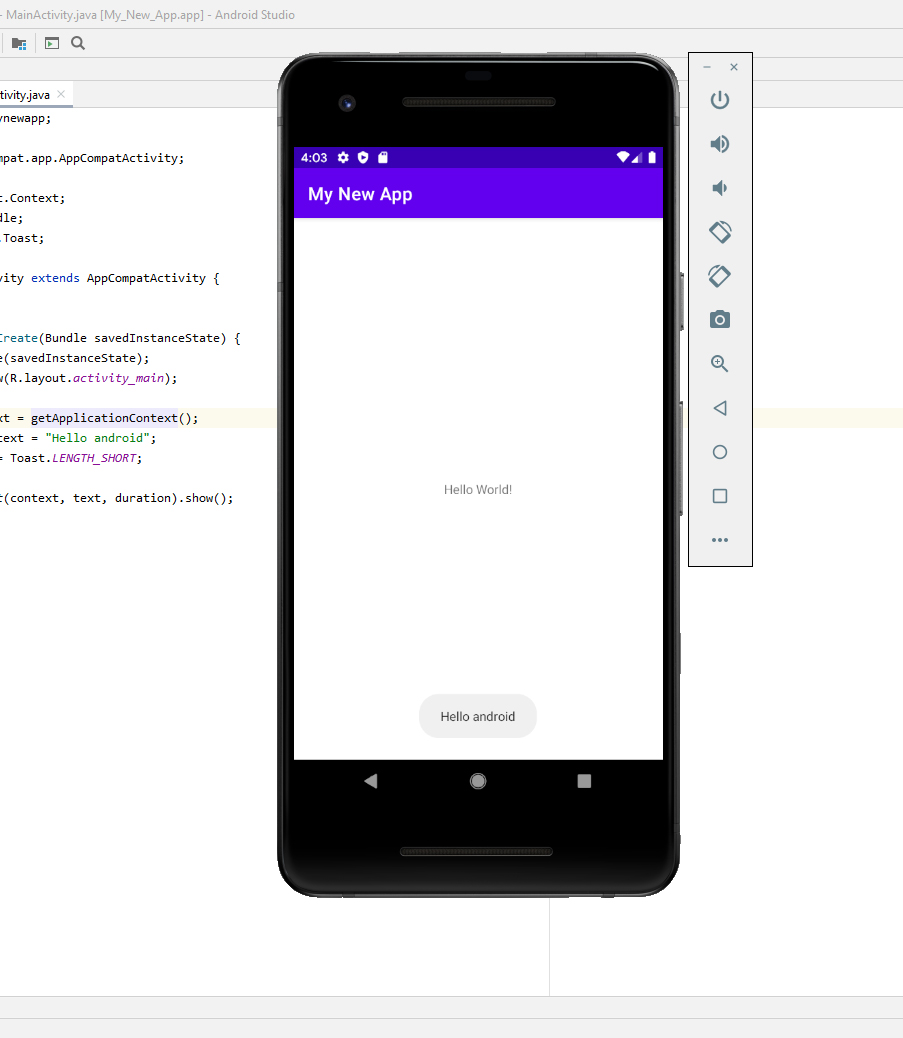Screen dimensions: 903x1038
Task: Raise the emulator volume
Action: pyautogui.click(x=719, y=144)
